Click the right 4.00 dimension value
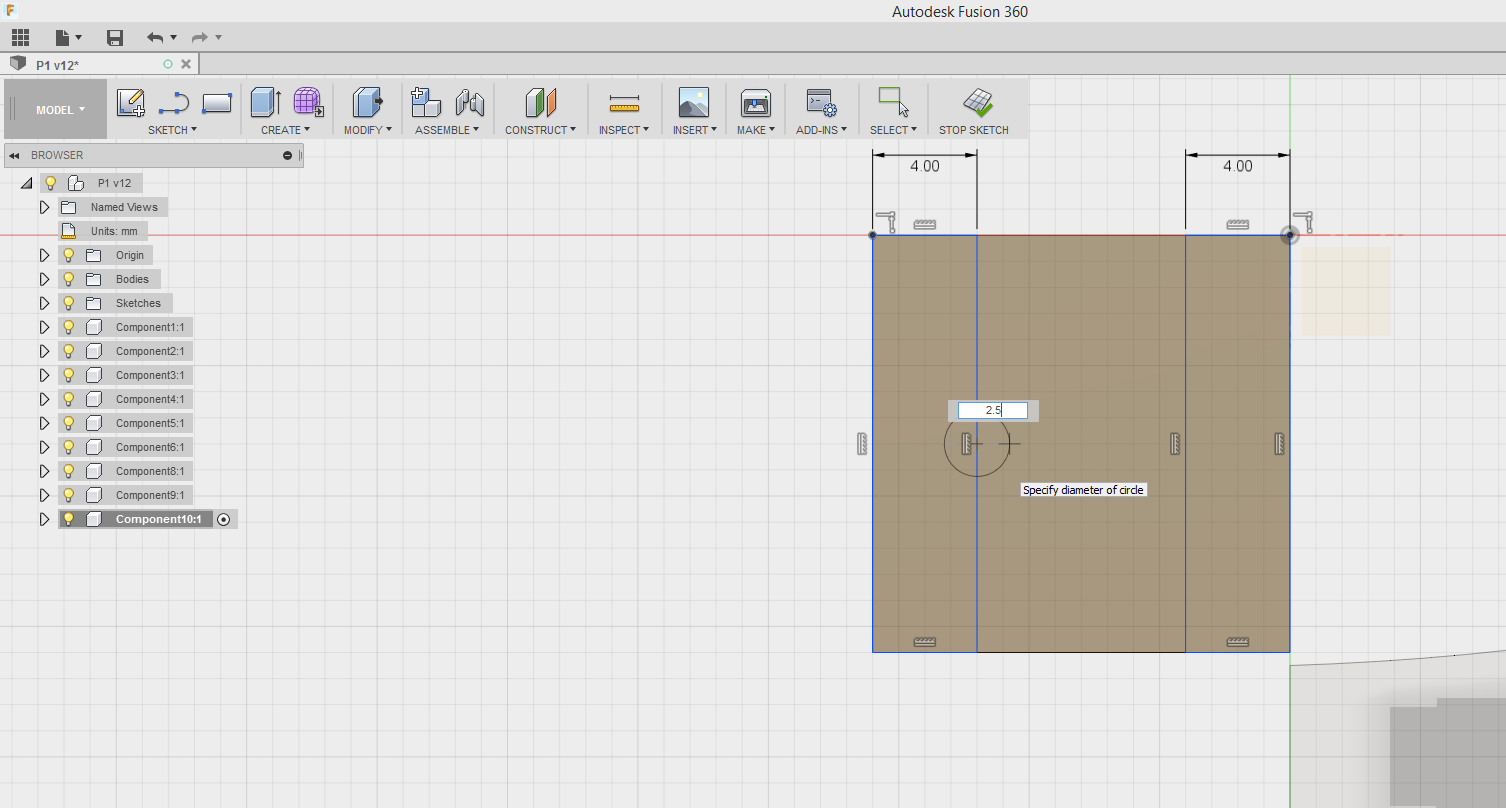This screenshot has height=808, width=1506. [x=1237, y=166]
